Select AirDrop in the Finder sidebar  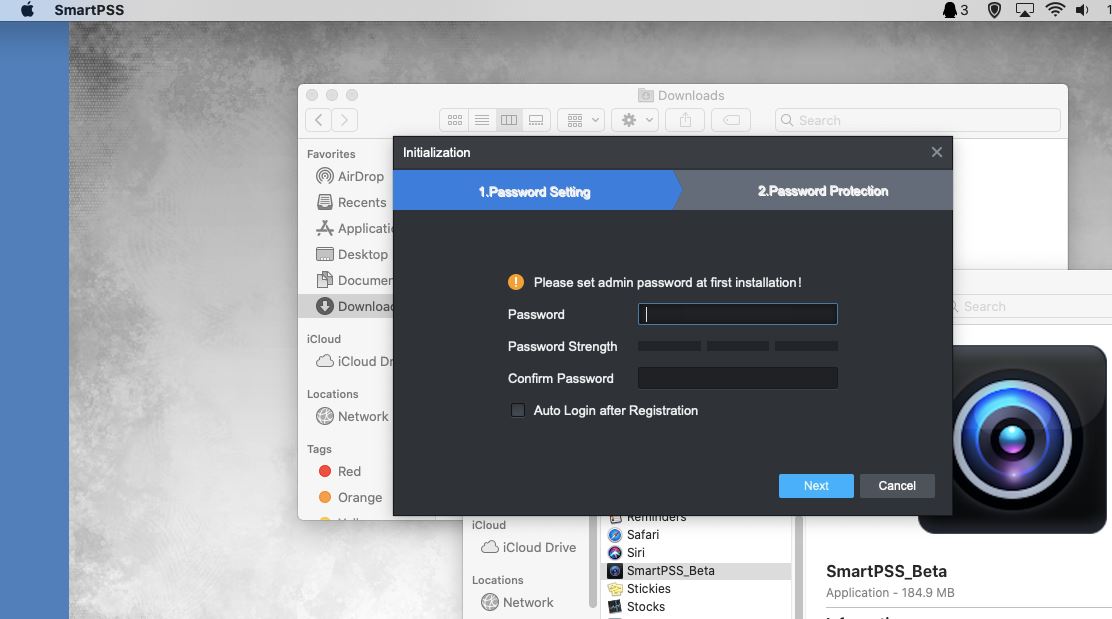coord(350,176)
